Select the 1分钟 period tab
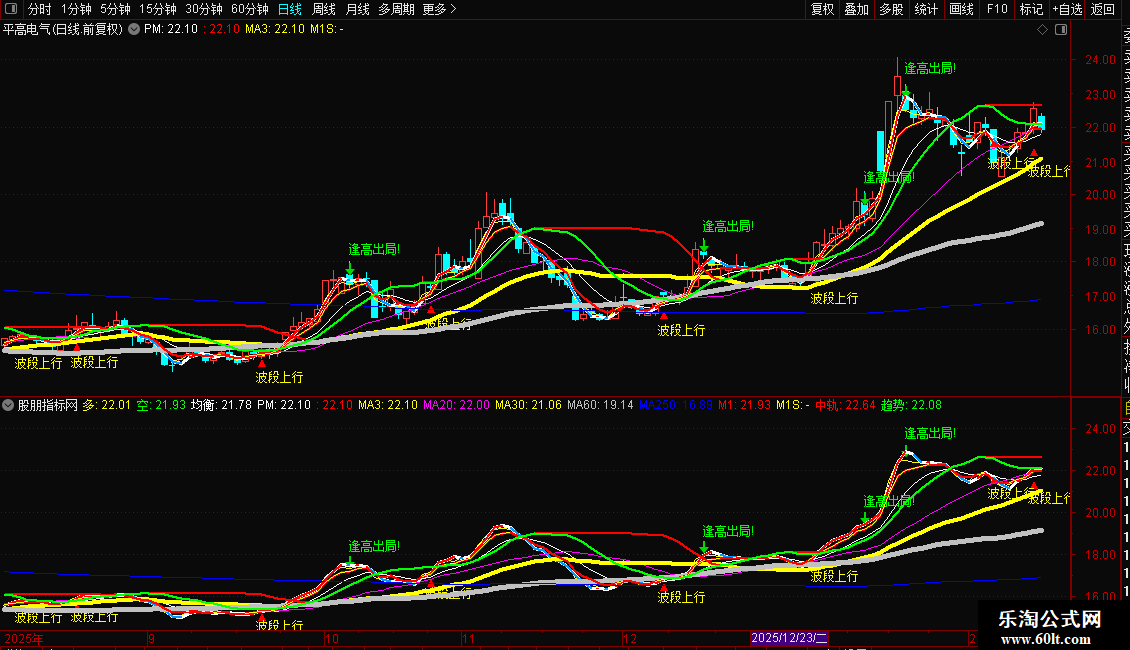 [x=76, y=9]
